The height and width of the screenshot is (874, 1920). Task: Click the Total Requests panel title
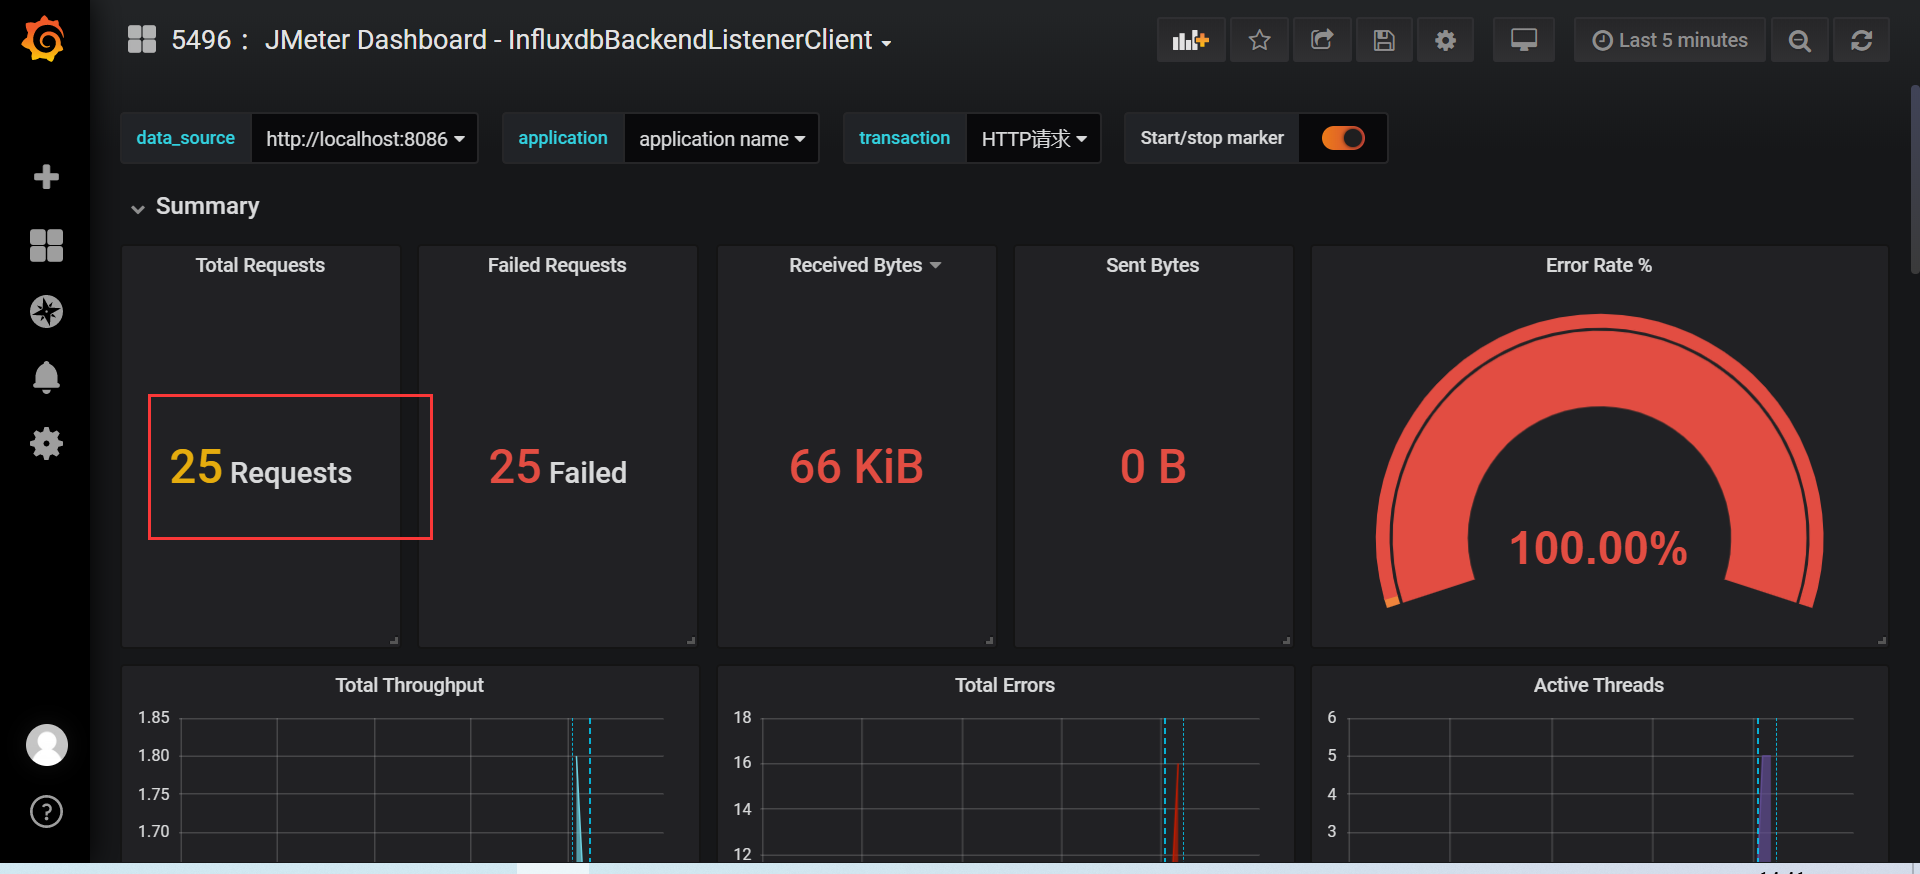[260, 265]
